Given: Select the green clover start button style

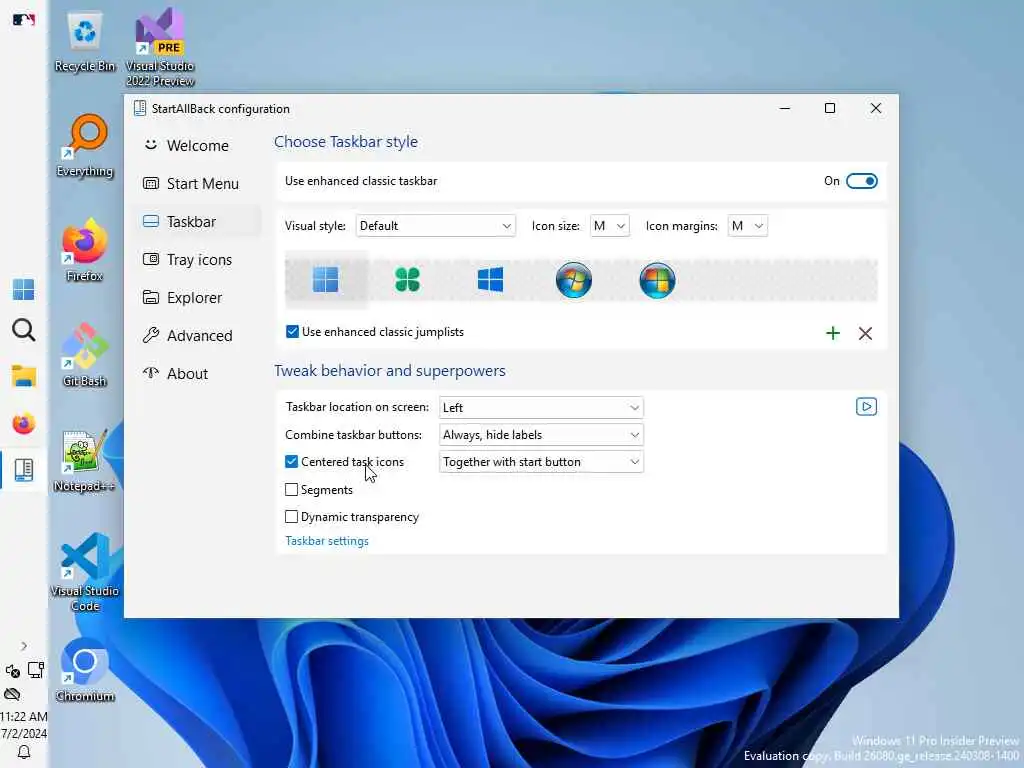Looking at the screenshot, I should [408, 280].
